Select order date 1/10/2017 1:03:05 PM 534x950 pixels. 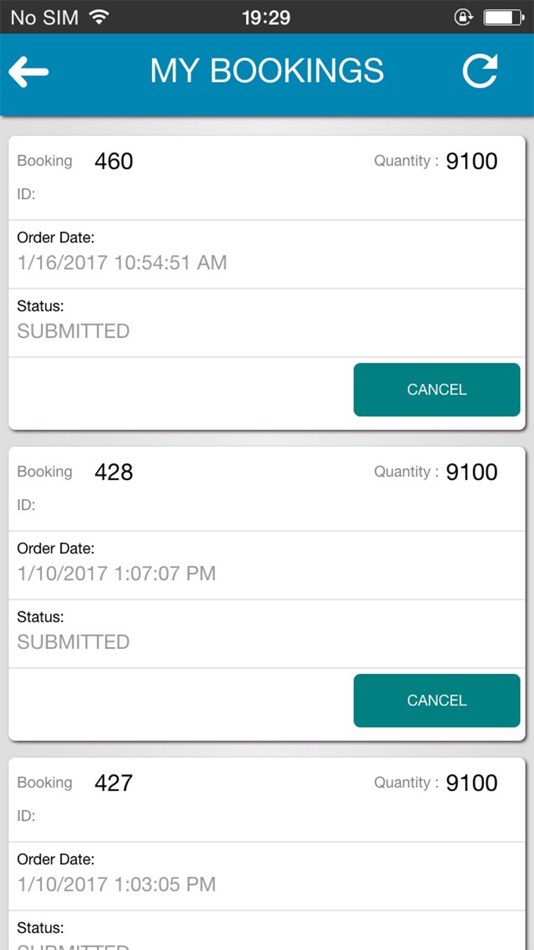tap(116, 884)
